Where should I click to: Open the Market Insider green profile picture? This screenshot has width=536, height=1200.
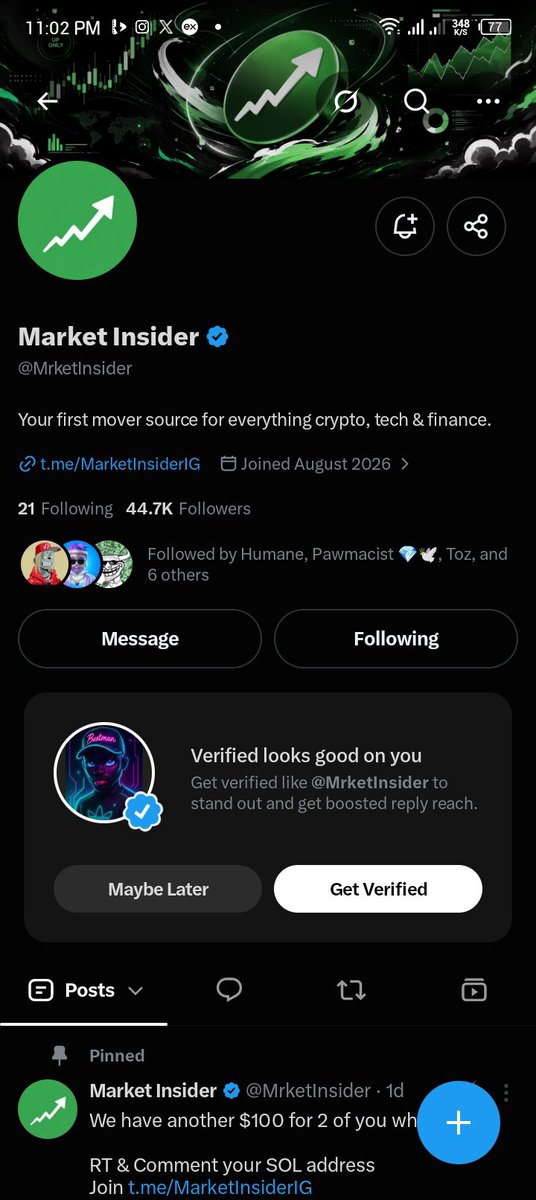pos(77,221)
